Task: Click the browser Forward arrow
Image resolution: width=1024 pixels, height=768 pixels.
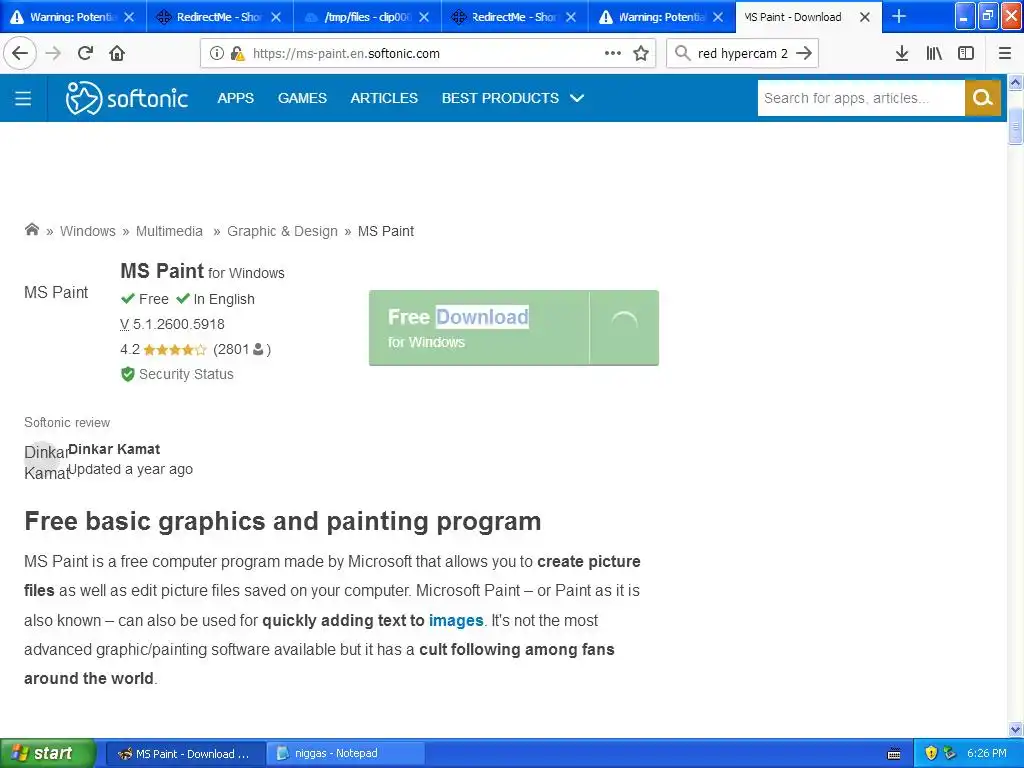Action: pyautogui.click(x=53, y=53)
